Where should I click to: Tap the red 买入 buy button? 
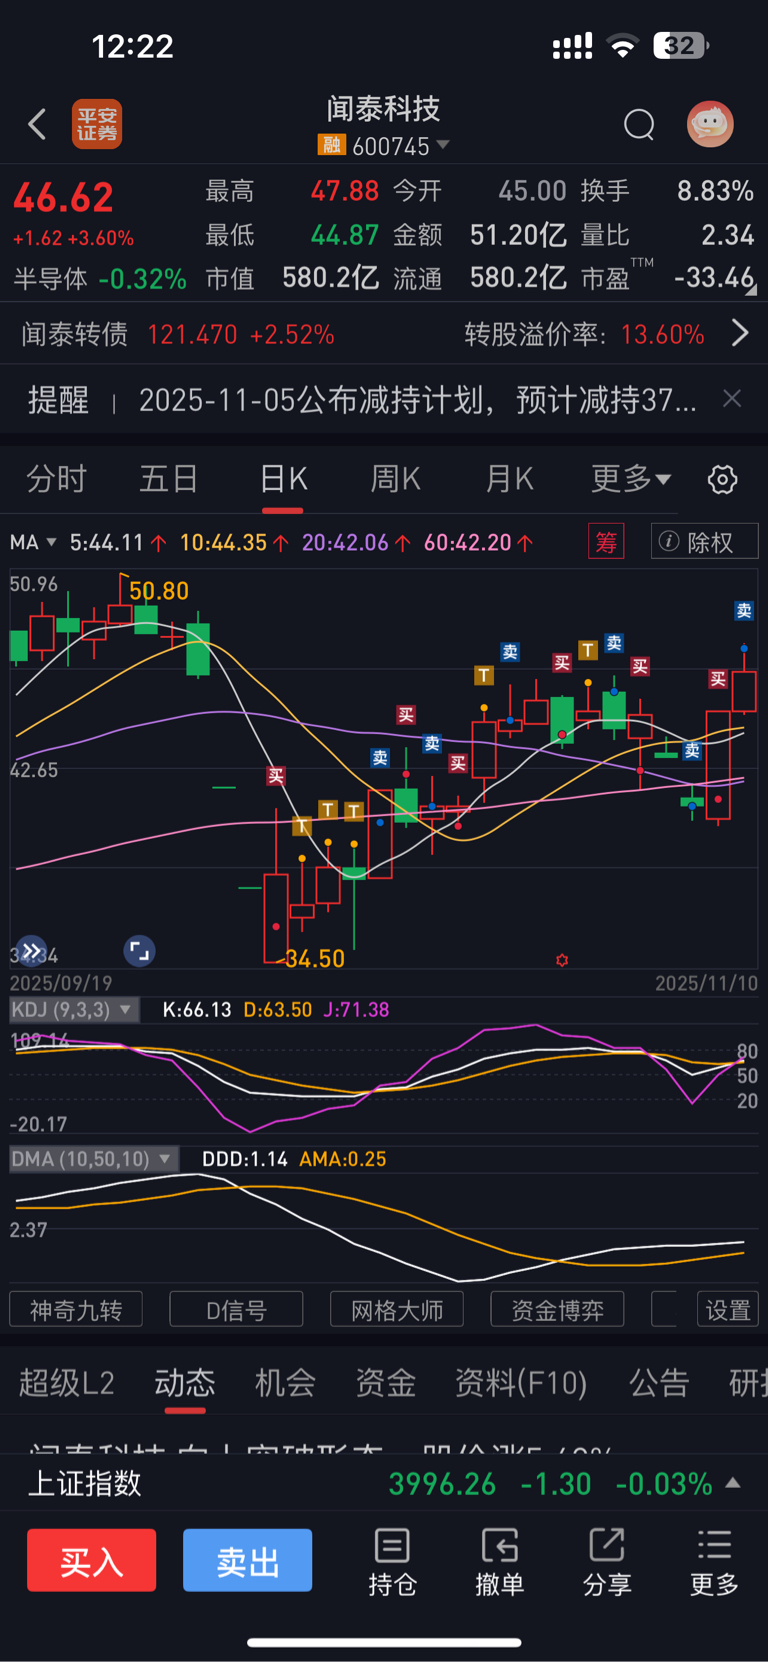click(x=91, y=1560)
